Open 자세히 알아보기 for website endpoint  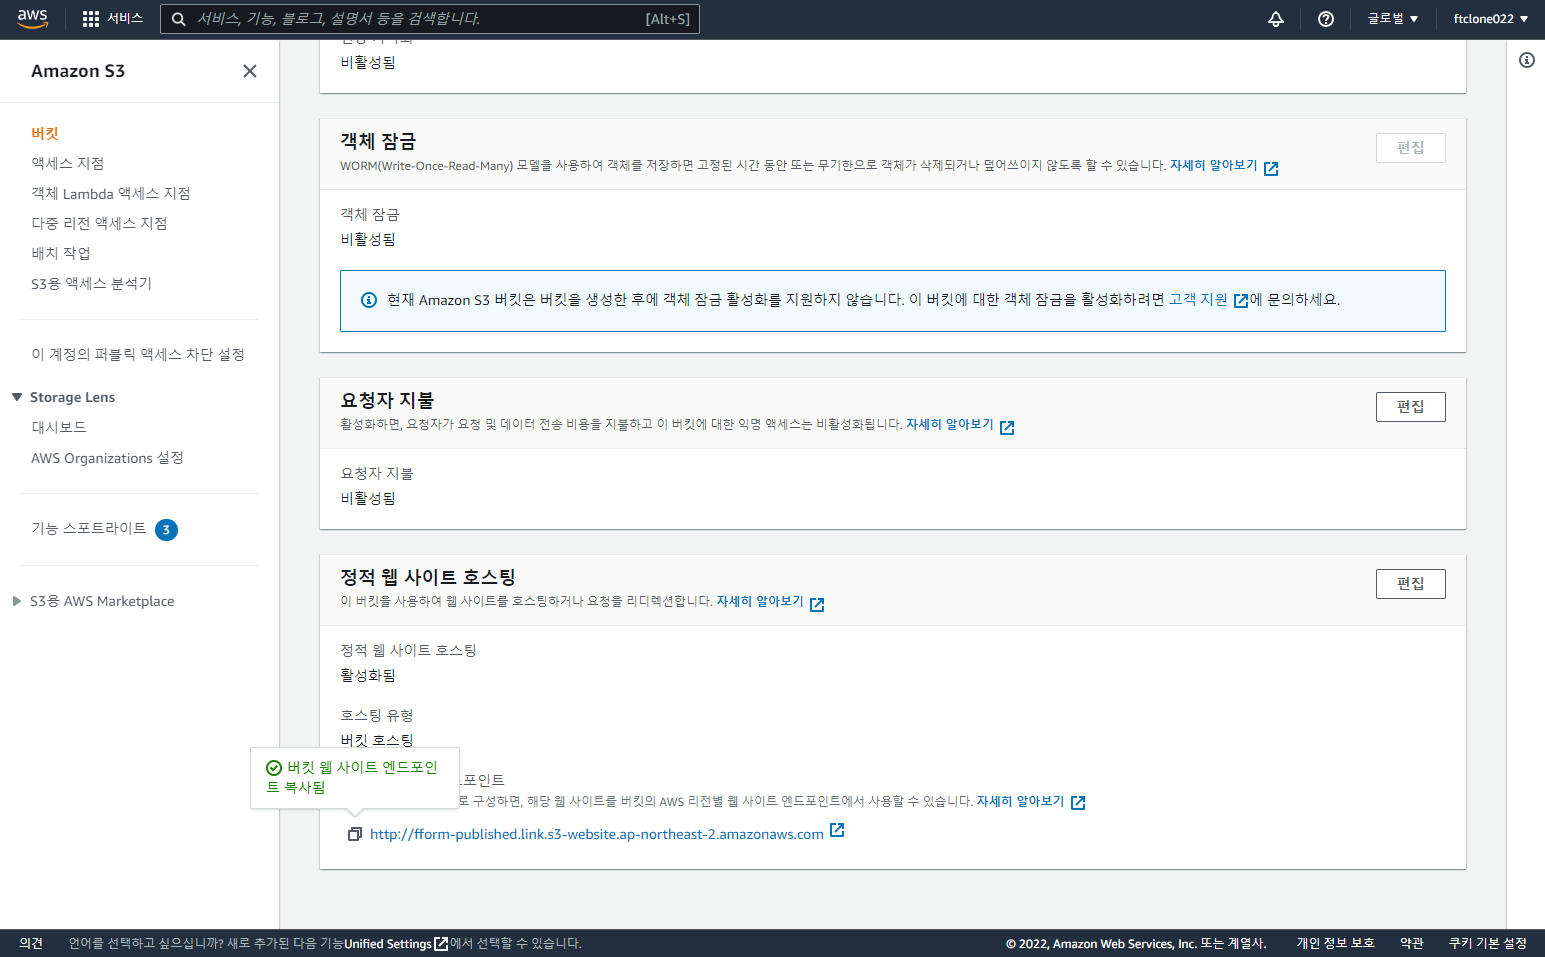[1020, 802]
